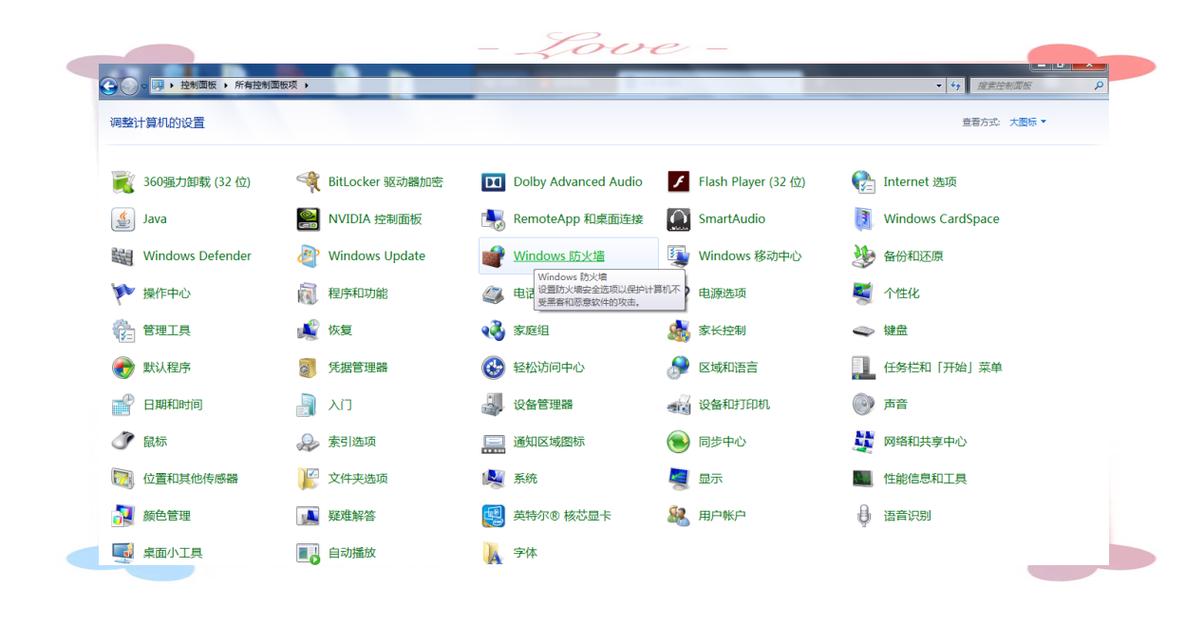Open the 索引选项 link
The height and width of the screenshot is (625, 1204).
coord(352,441)
